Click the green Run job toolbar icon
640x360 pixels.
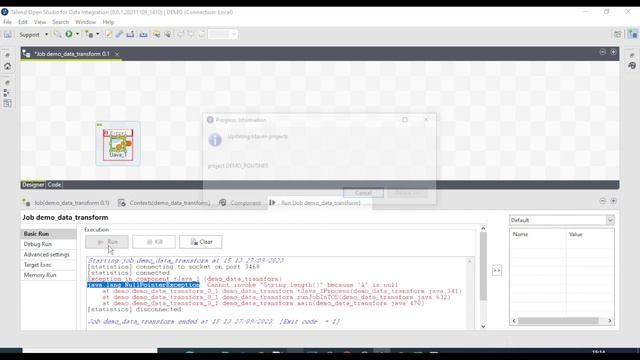pyautogui.click(x=69, y=34)
